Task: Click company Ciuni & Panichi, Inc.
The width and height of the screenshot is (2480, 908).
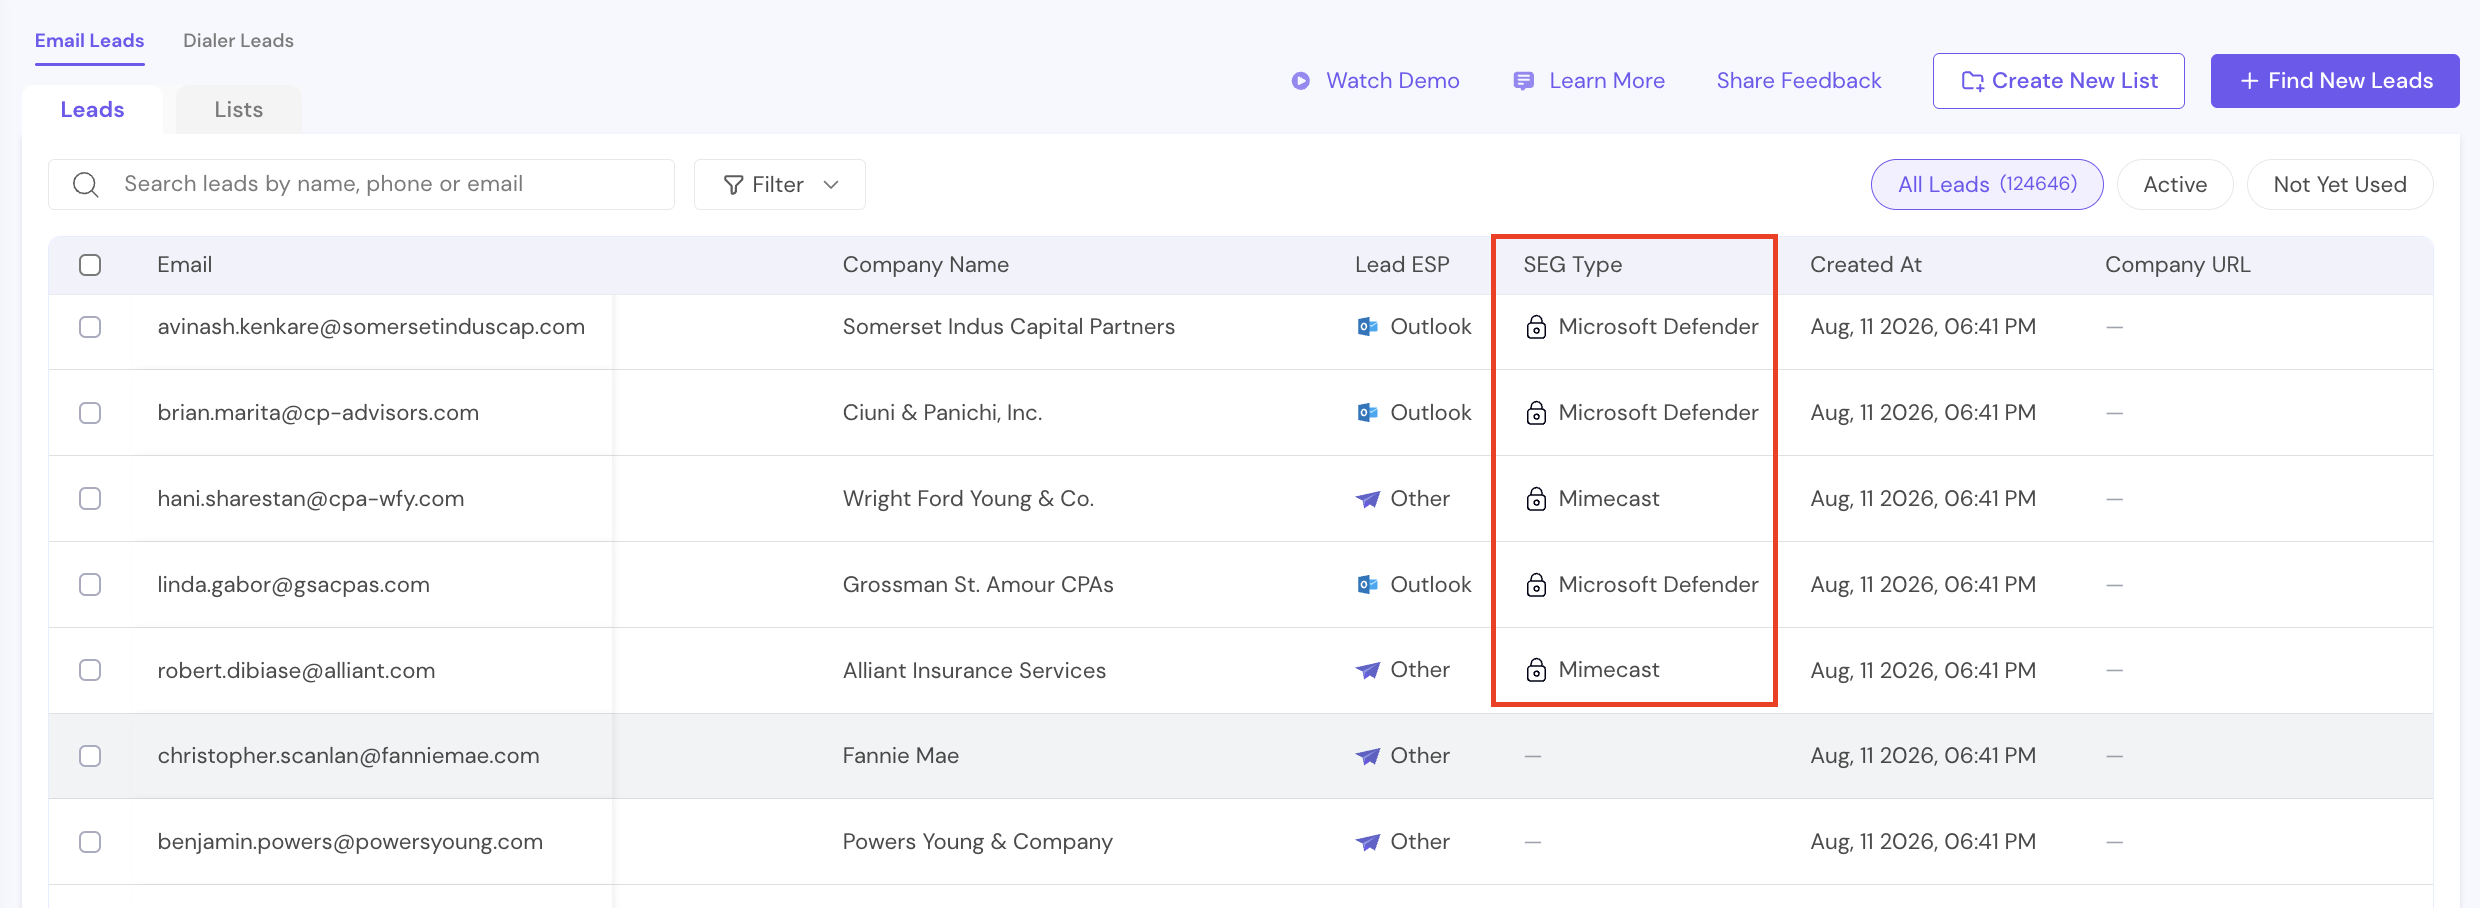Action: point(943,413)
